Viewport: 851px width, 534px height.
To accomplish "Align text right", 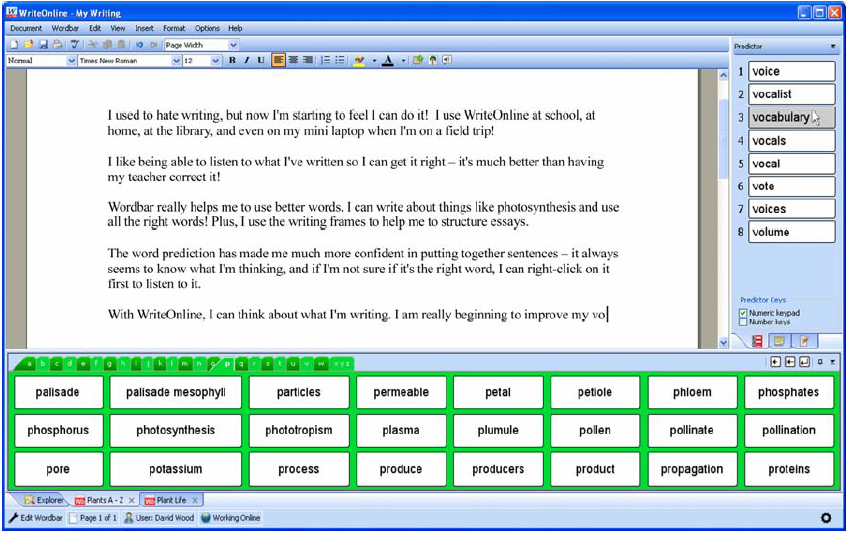I will pos(308,60).
